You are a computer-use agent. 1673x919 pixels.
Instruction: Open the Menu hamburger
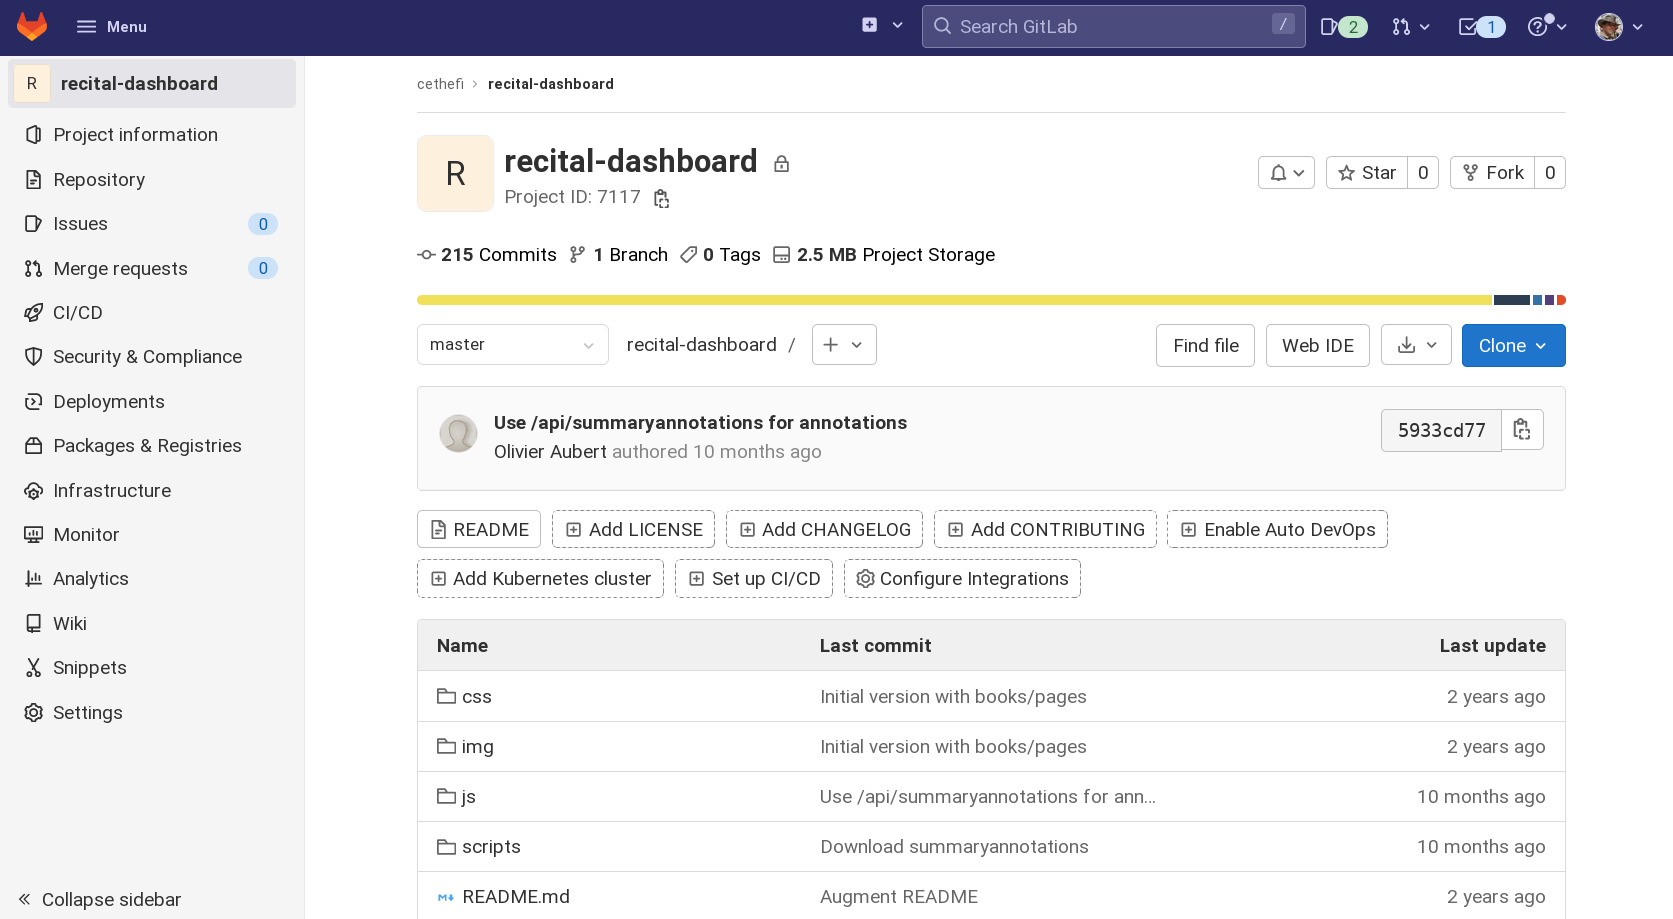[x=112, y=27]
